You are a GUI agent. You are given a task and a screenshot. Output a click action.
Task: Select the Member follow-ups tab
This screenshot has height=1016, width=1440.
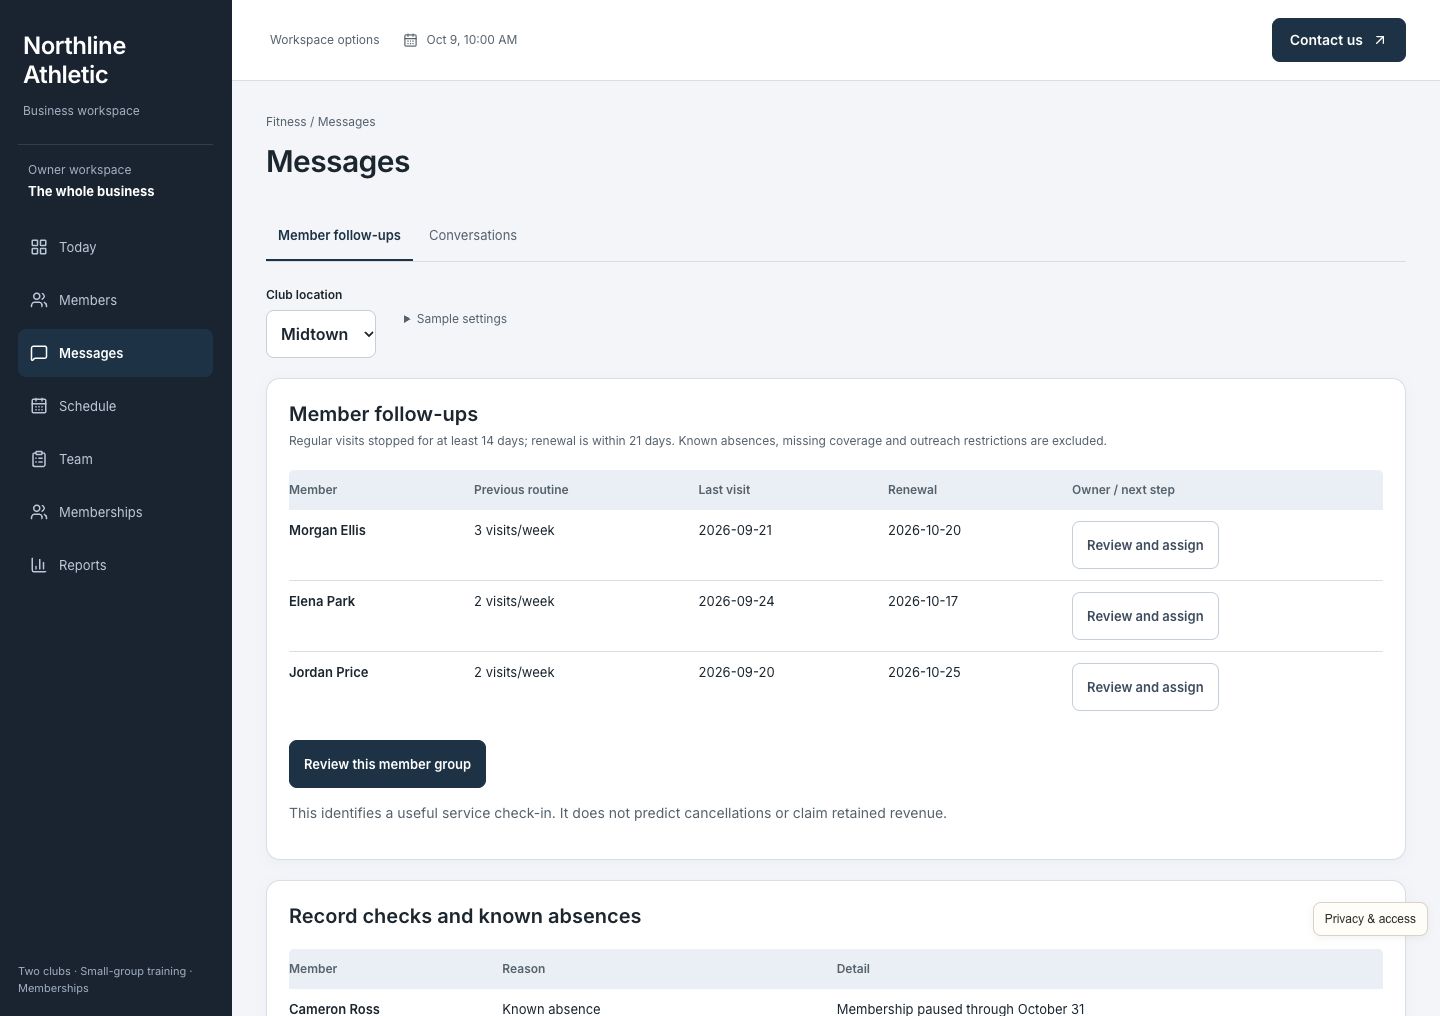click(339, 236)
